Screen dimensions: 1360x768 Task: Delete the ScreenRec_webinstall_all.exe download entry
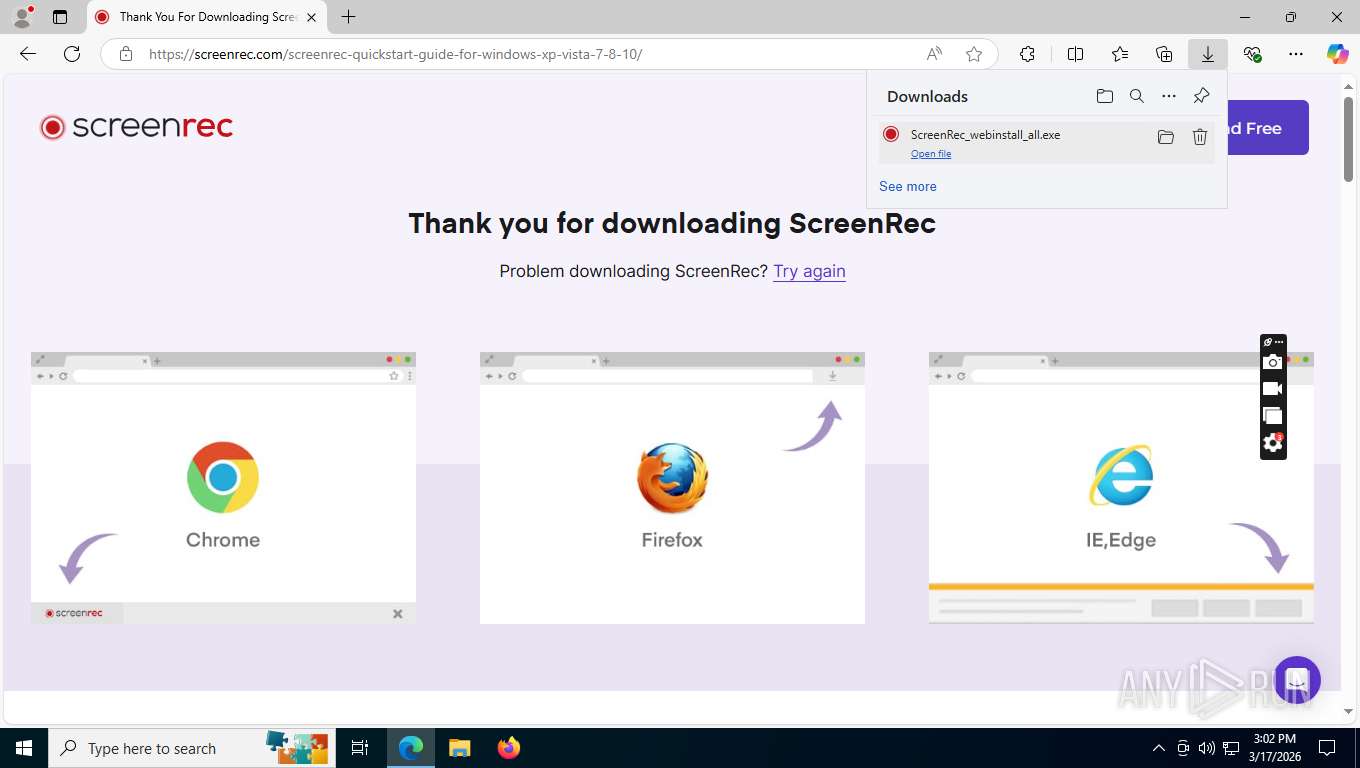click(1200, 137)
